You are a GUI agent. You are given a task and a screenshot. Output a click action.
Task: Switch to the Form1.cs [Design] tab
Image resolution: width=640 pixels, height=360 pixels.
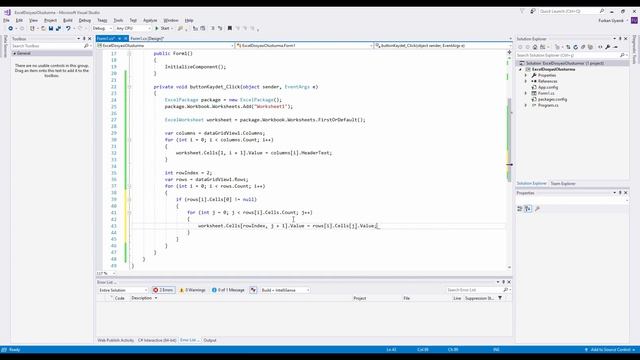pos(147,38)
